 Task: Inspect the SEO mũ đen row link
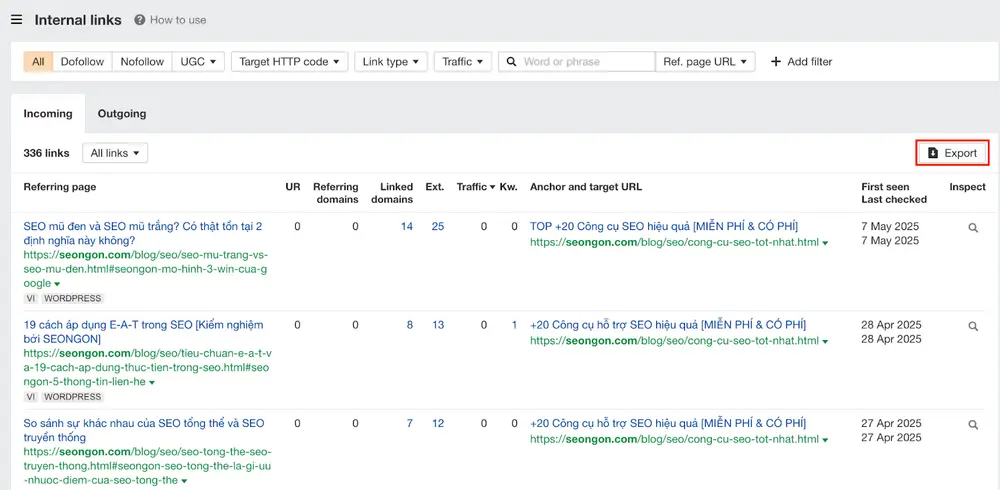tap(973, 228)
